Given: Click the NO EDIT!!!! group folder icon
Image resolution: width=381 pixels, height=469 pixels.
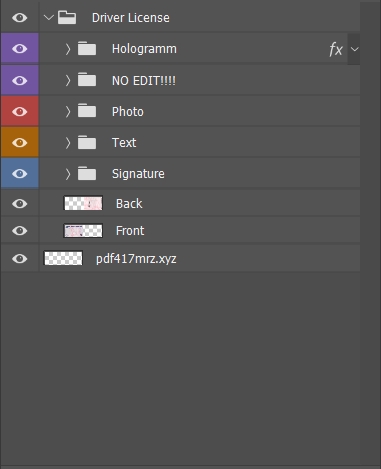Looking at the screenshot, I should (x=87, y=80).
